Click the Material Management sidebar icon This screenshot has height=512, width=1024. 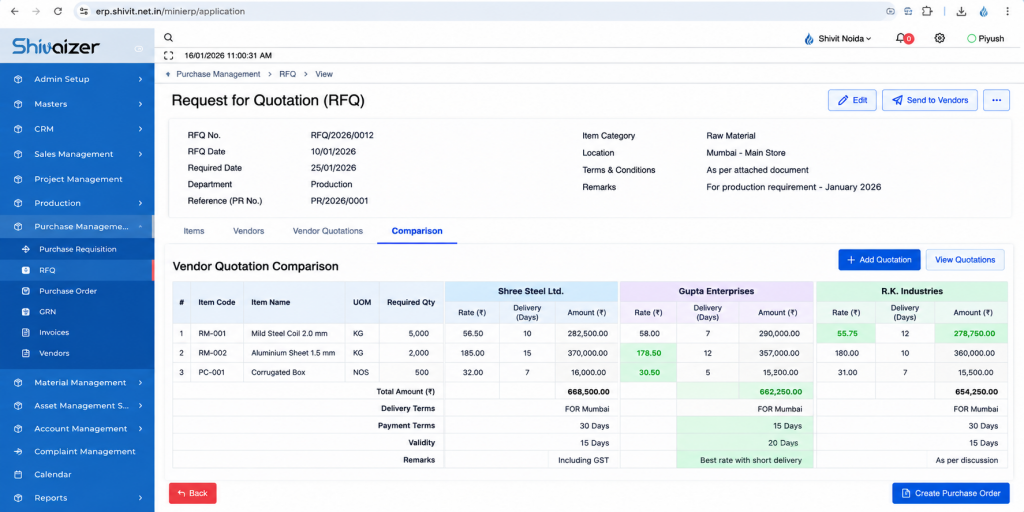[18, 383]
